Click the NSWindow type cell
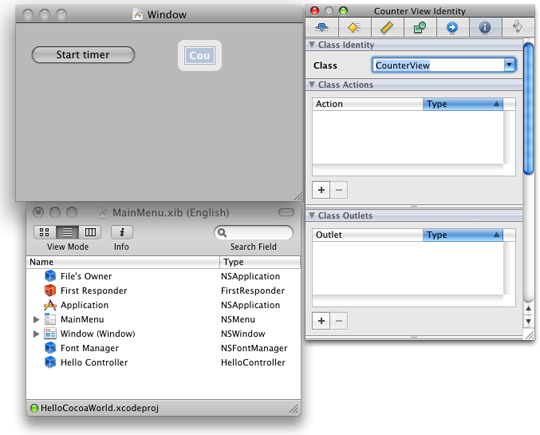Viewport: 540px width, 435px height. [x=243, y=334]
